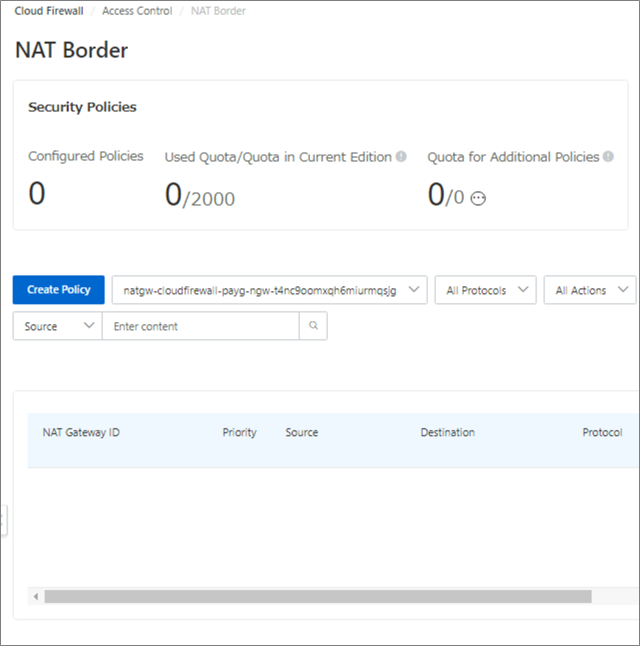Click the ellipsis icon next to 0/0 quota
The height and width of the screenshot is (646, 640).
[478, 199]
